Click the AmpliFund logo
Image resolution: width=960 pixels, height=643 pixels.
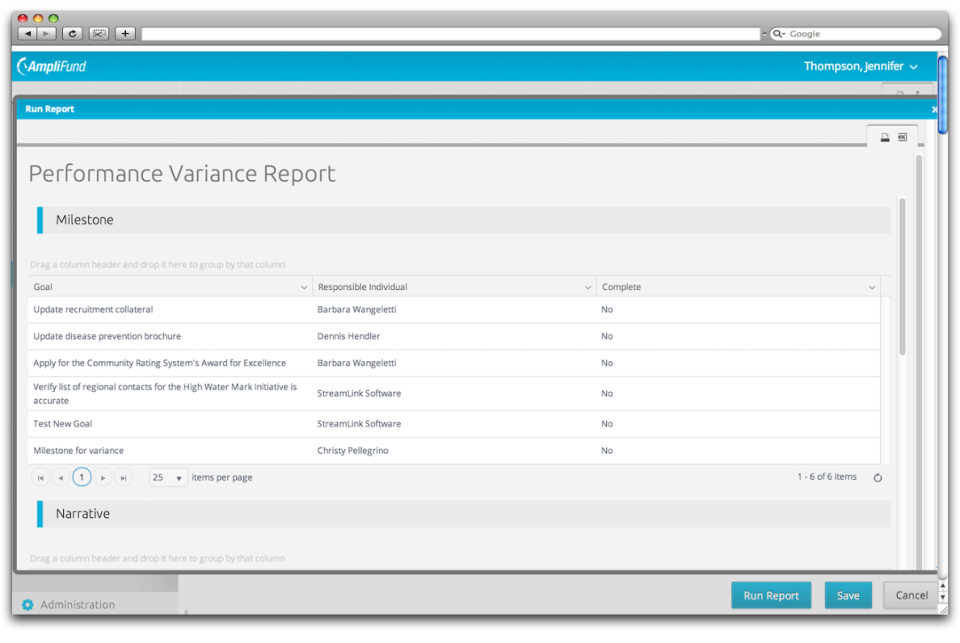pos(52,66)
